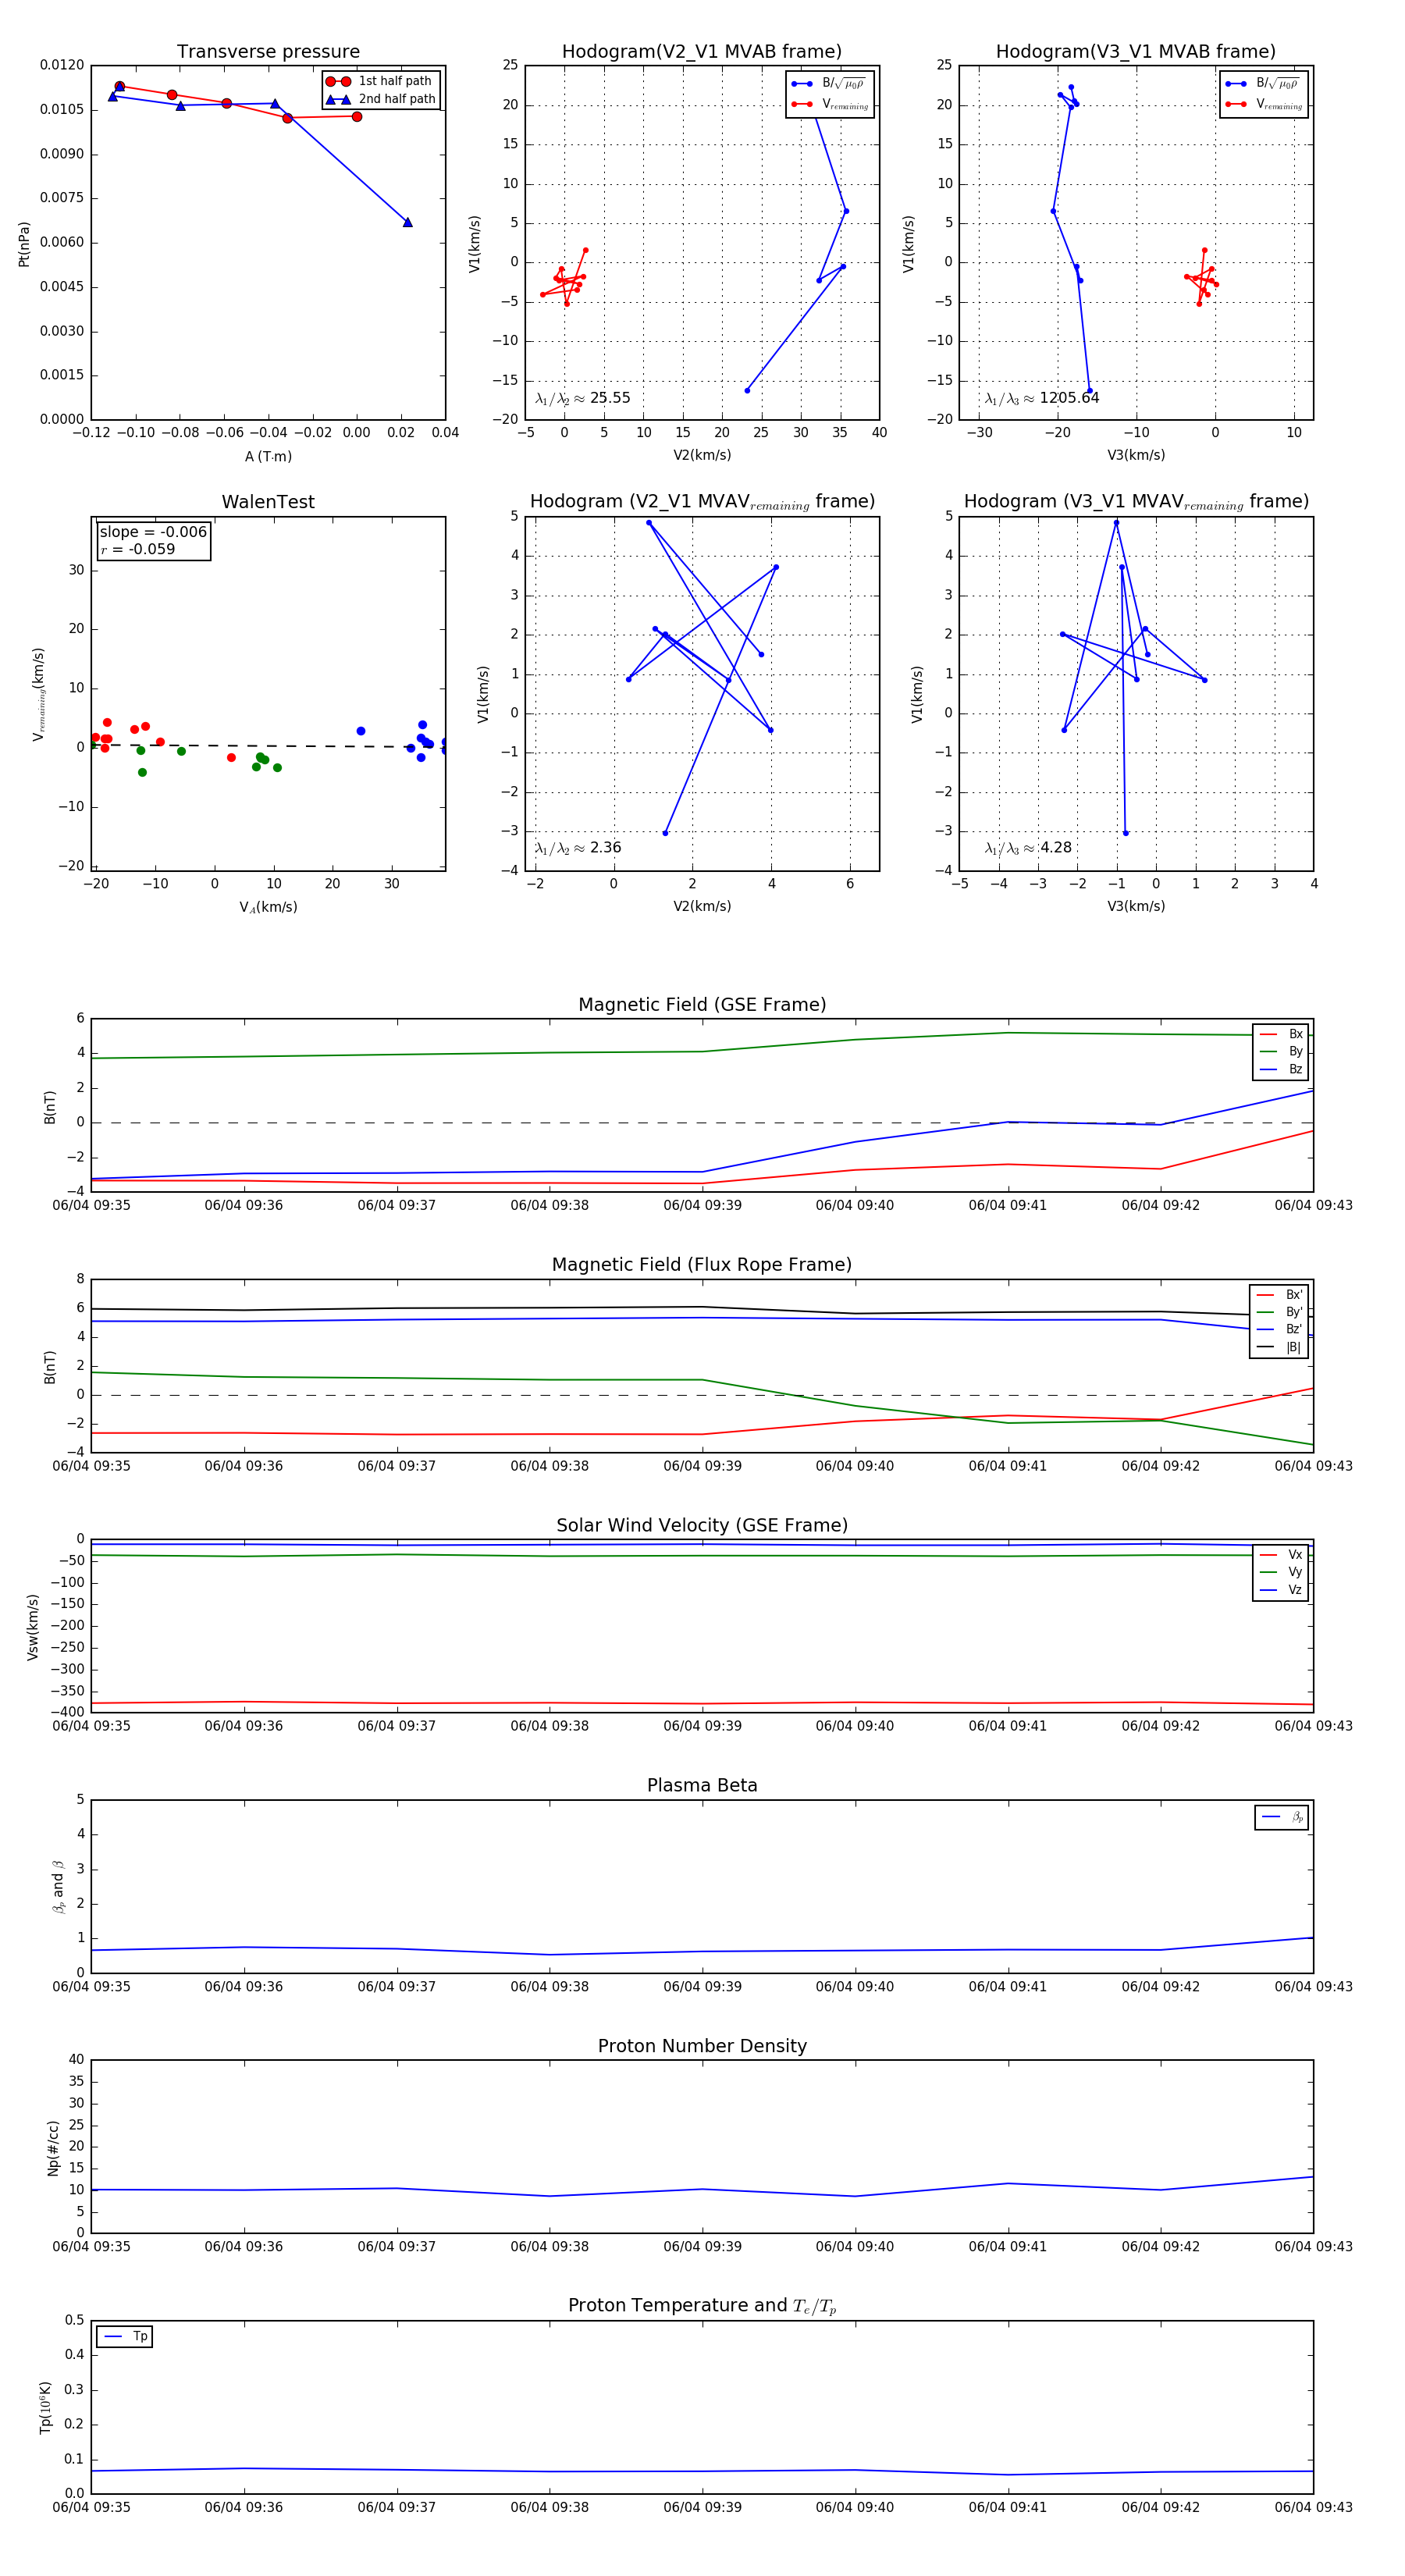The width and height of the screenshot is (1405, 2576).
Task: Click 'Hodogram(V3_V1 MVAB frame)' title
Action: coord(1136,52)
